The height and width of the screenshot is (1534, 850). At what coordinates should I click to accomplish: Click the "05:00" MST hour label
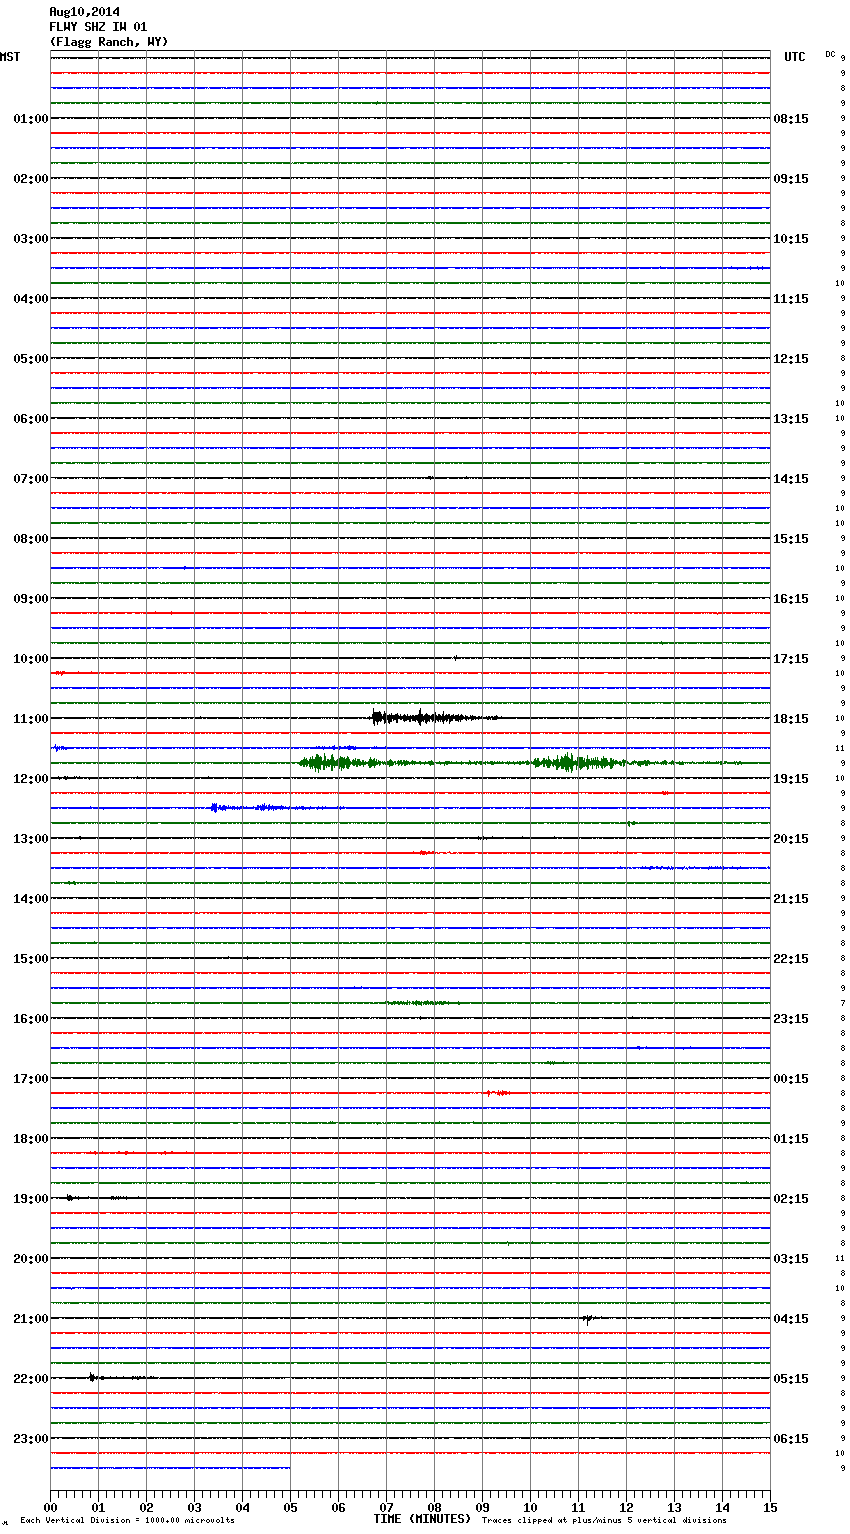pyautogui.click(x=31, y=359)
